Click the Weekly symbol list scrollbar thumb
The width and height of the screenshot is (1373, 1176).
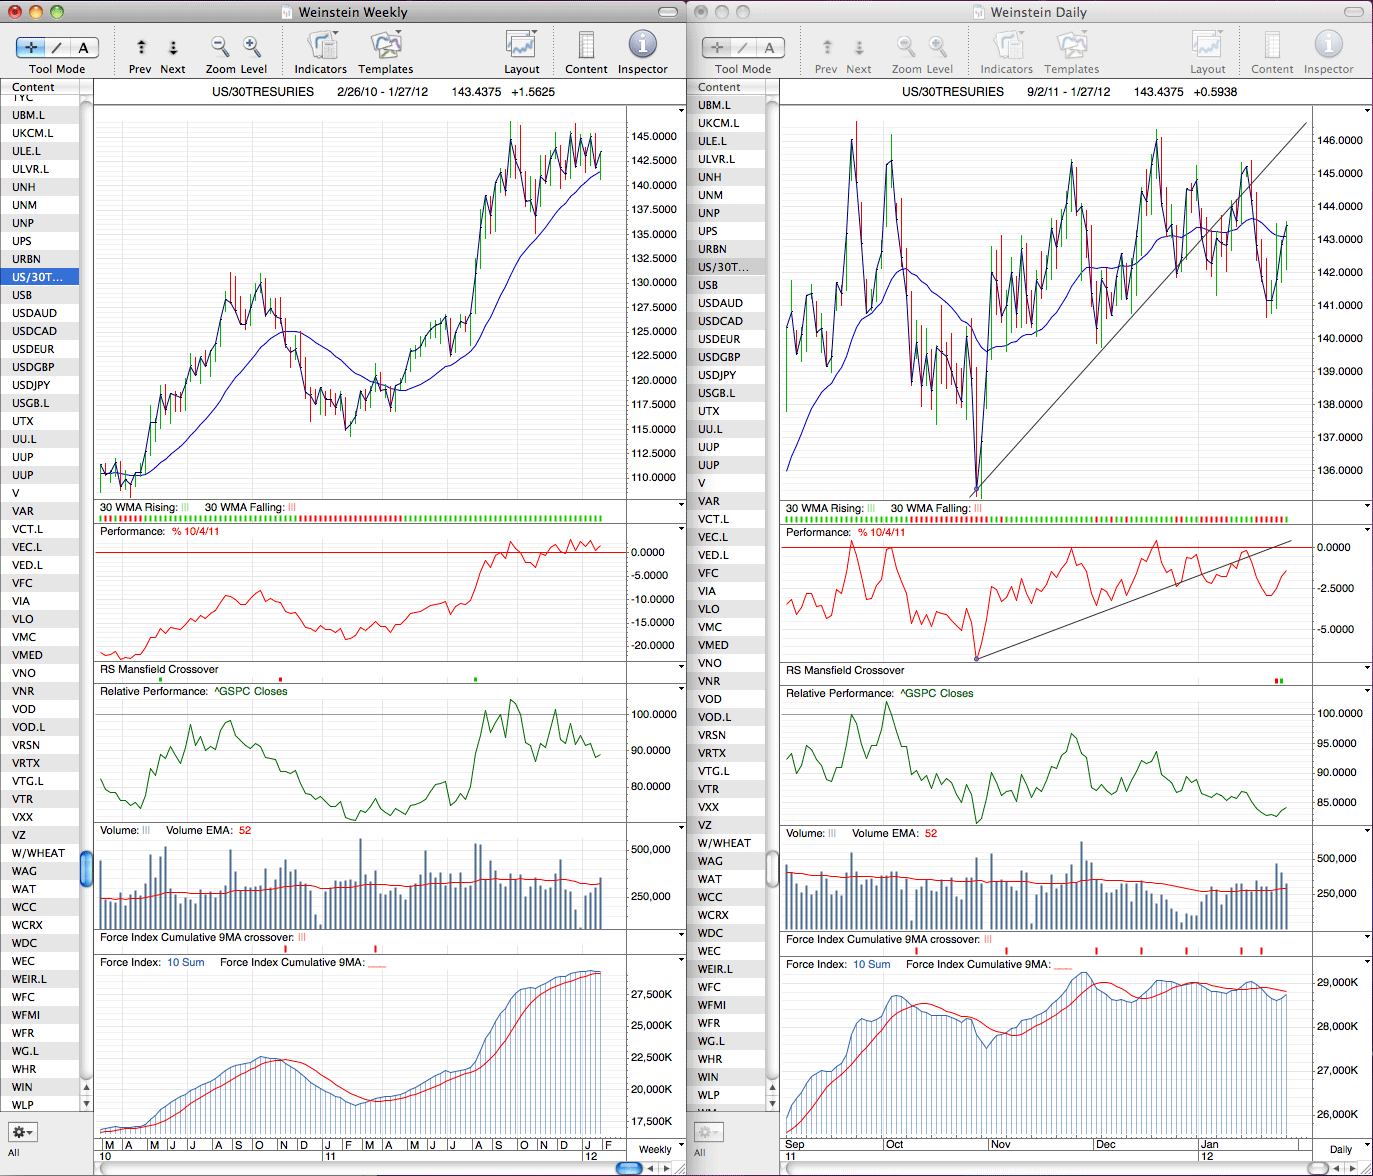(86, 869)
